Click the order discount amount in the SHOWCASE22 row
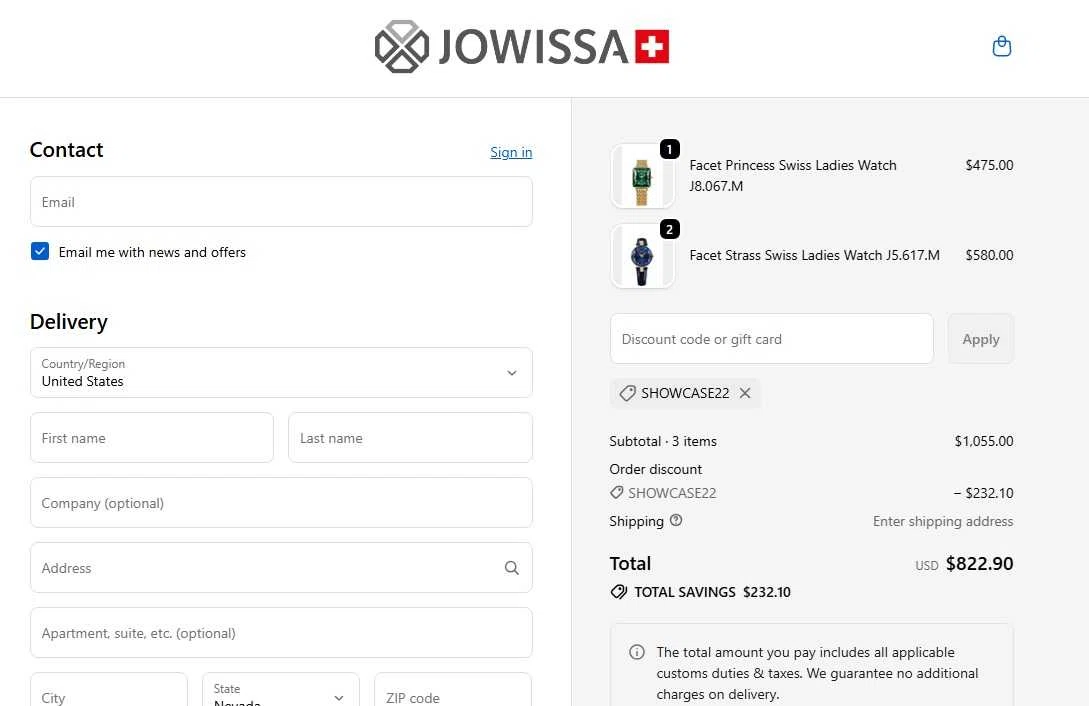This screenshot has height=706, width=1089. [983, 493]
